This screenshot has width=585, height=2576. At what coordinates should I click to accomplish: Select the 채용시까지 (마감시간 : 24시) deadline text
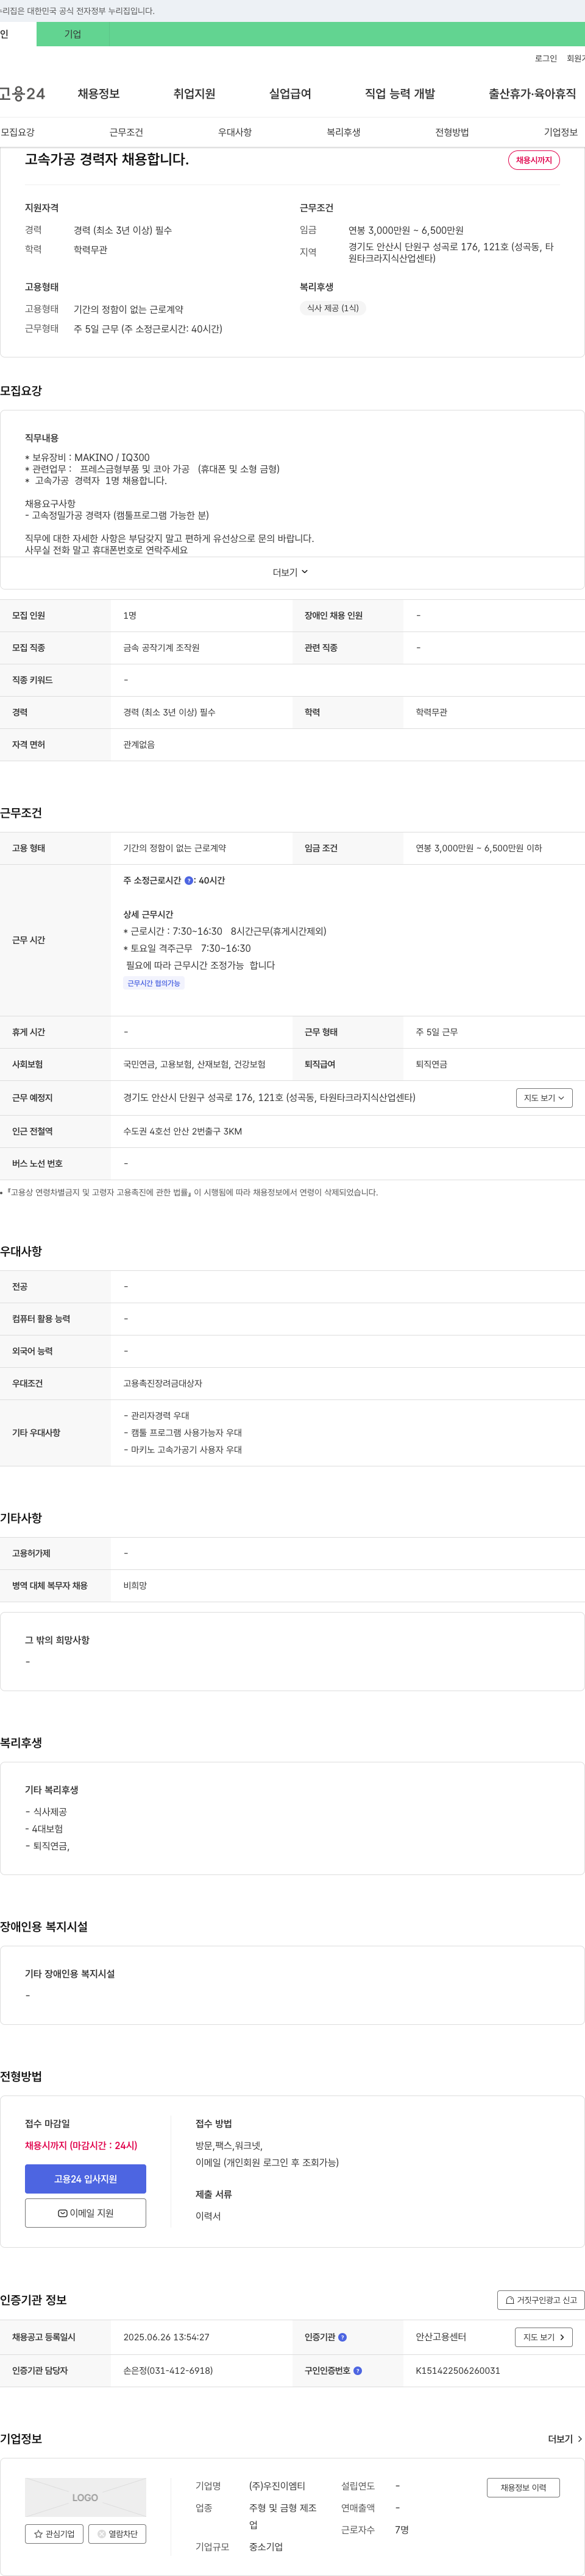(x=81, y=2145)
